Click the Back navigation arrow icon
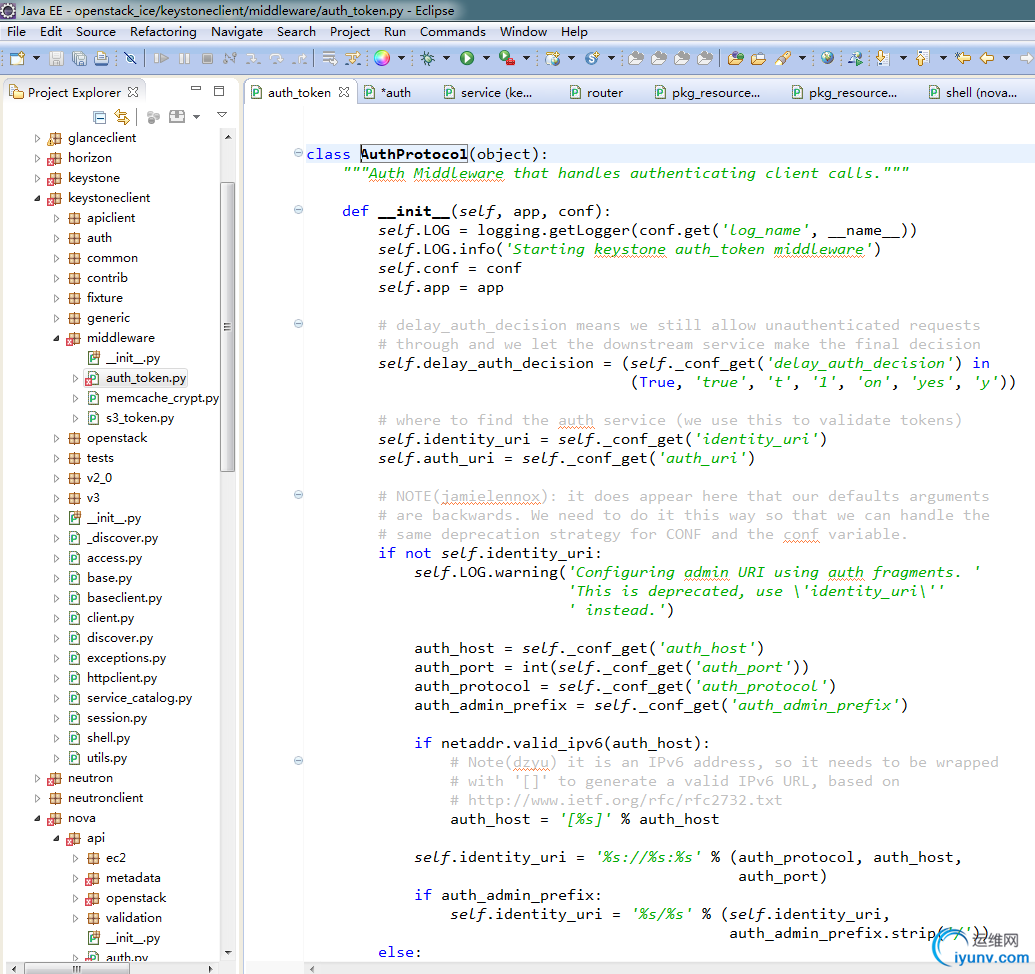Screen dimensions: 1035x974 click(987, 59)
